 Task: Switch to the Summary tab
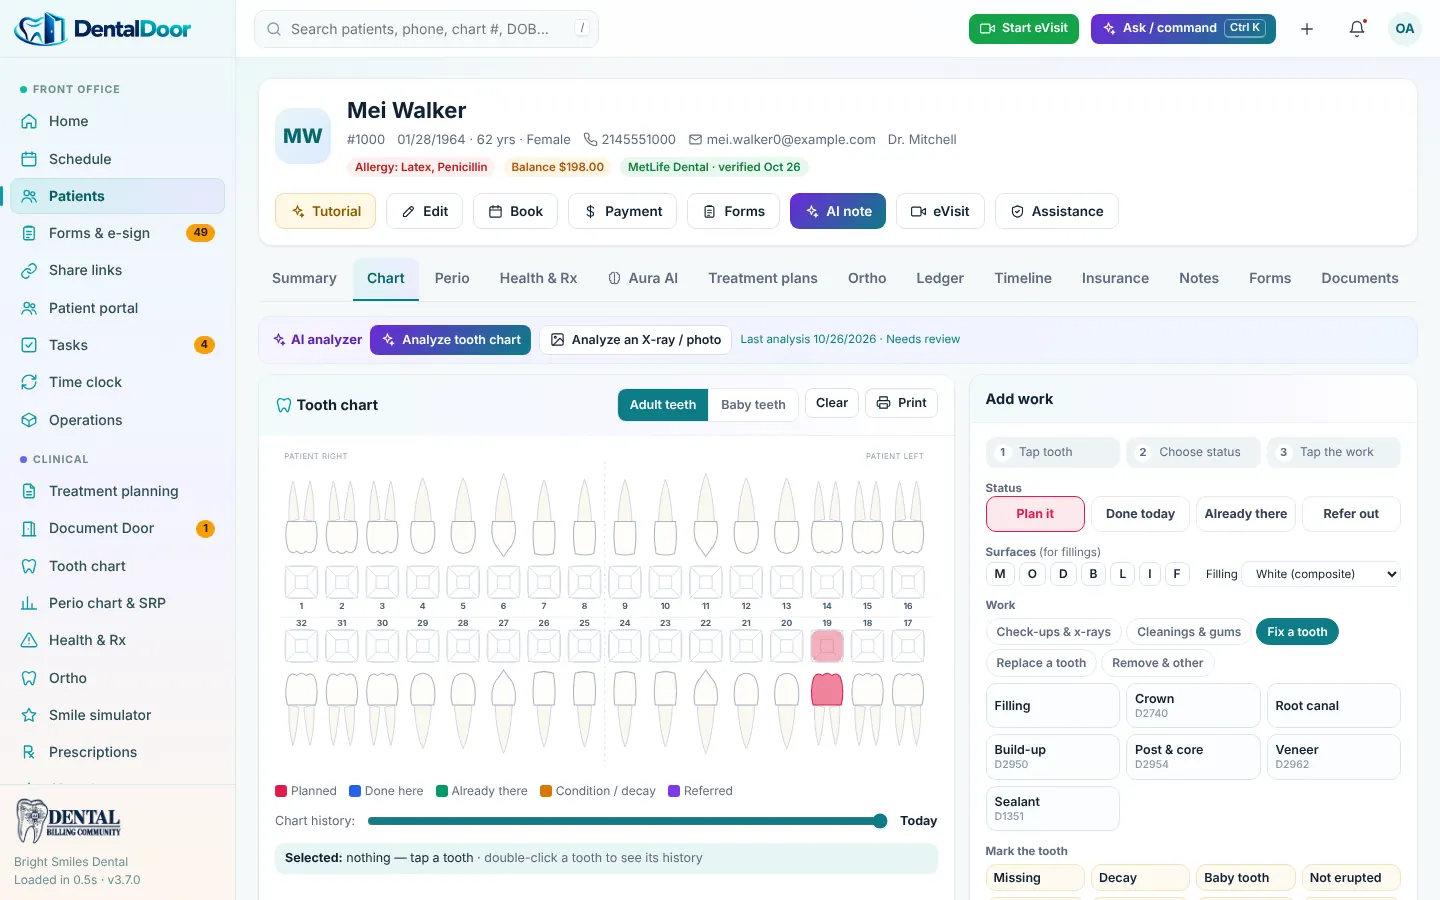(x=304, y=278)
